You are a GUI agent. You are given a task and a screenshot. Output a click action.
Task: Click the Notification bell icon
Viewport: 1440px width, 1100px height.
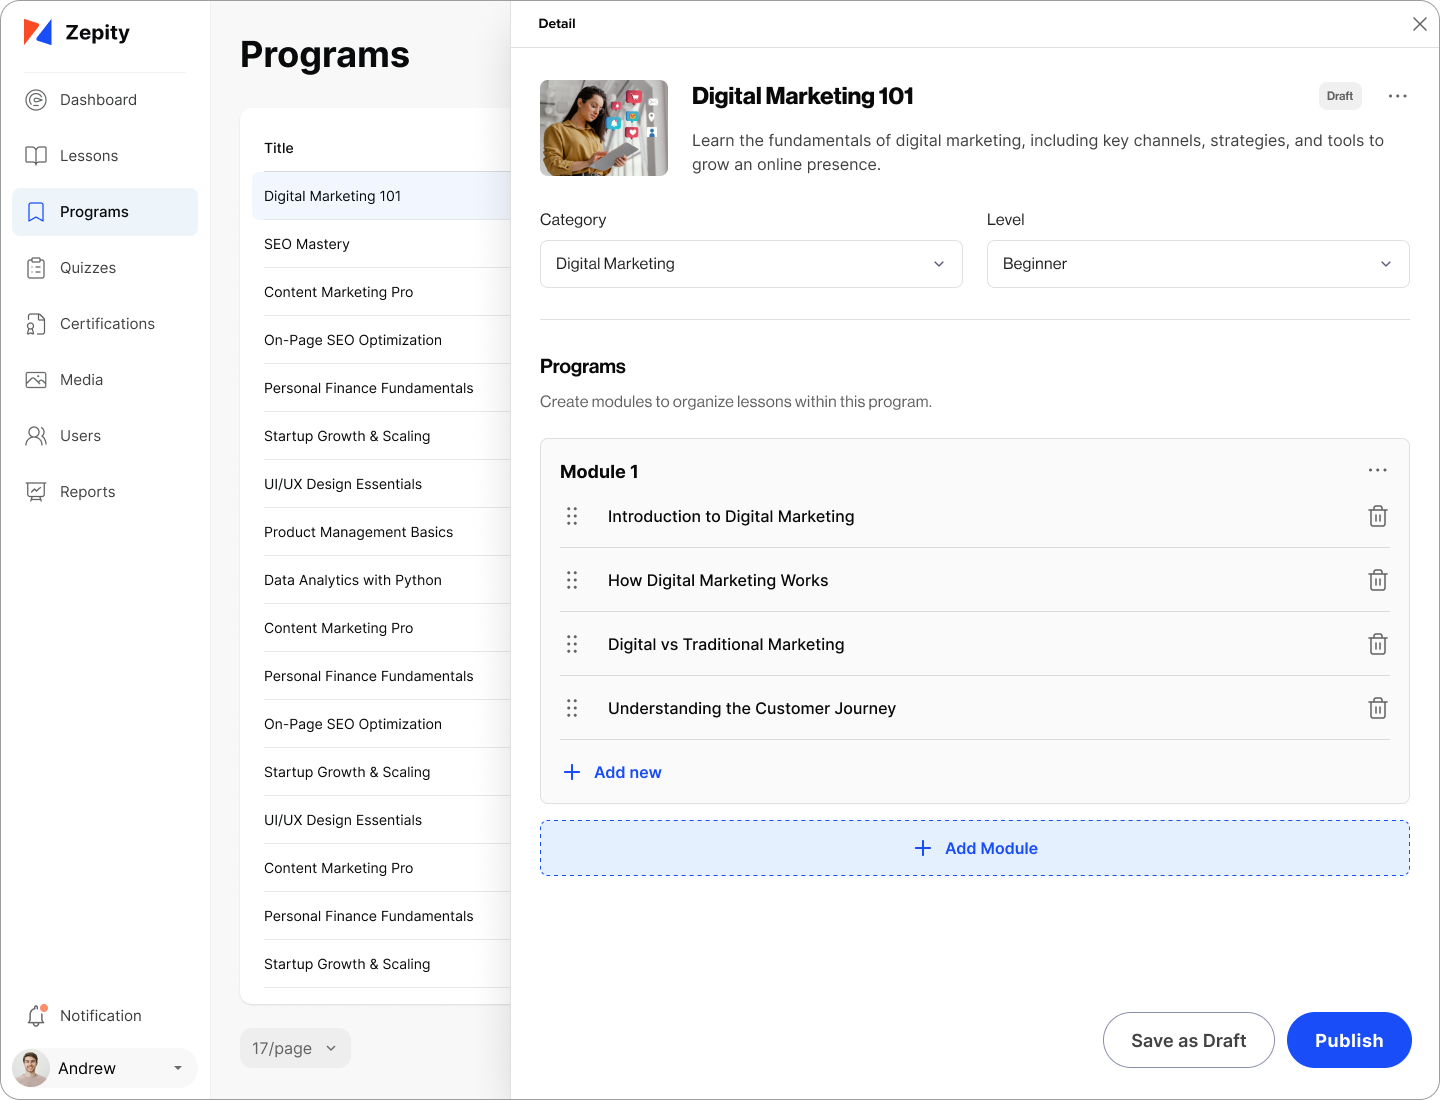point(37,1015)
